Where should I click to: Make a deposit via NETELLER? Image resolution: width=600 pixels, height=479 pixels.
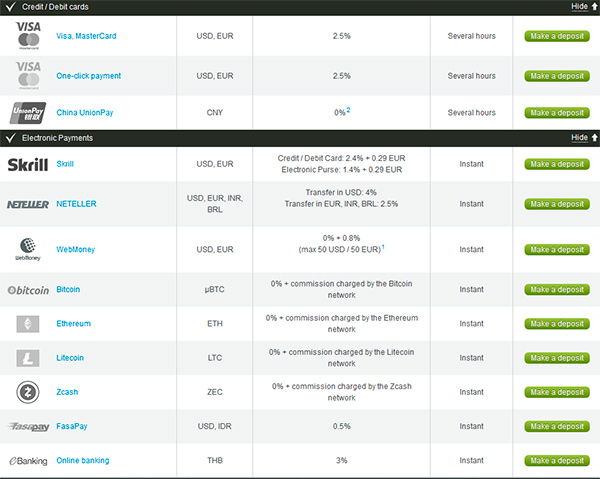point(557,204)
